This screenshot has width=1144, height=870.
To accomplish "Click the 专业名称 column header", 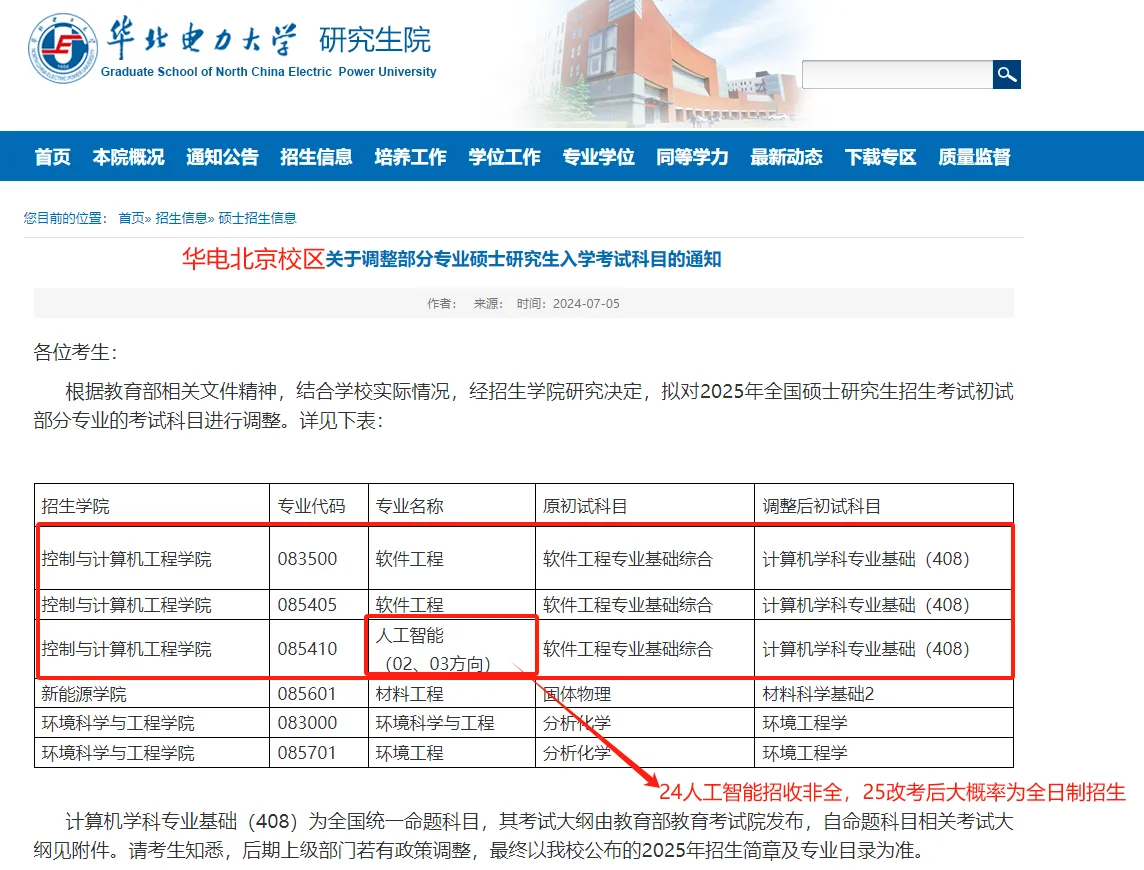I will [x=452, y=506].
